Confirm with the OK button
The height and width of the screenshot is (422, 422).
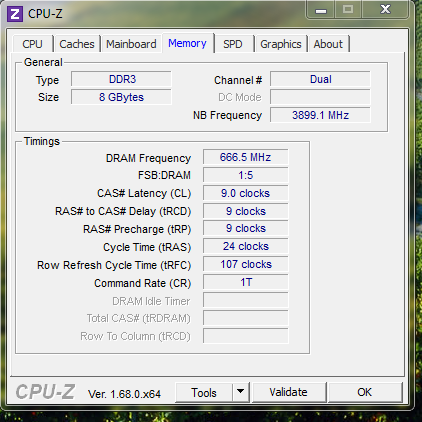point(365,392)
